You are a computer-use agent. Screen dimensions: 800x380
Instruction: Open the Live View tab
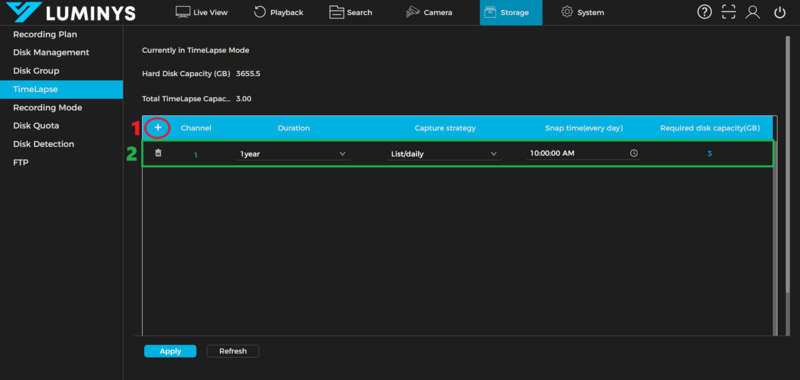coord(202,12)
